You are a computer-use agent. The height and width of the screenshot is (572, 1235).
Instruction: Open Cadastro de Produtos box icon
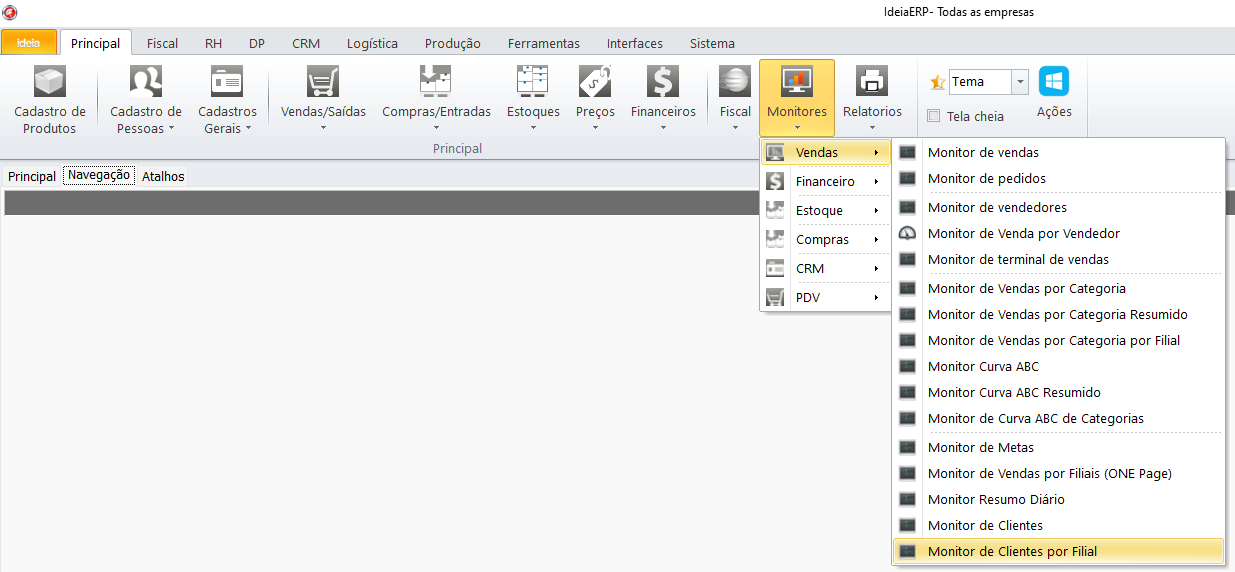point(49,82)
